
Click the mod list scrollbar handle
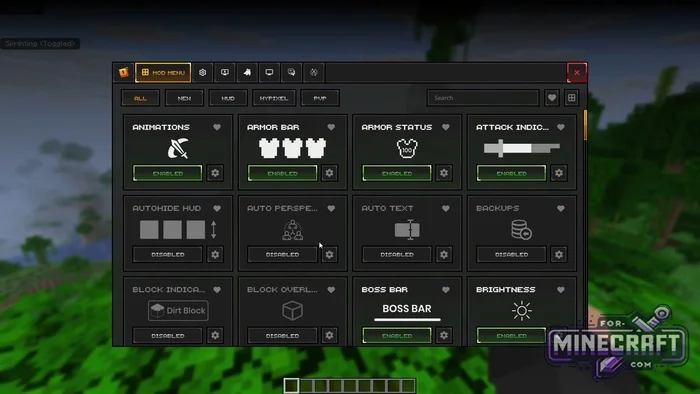[x=585, y=125]
